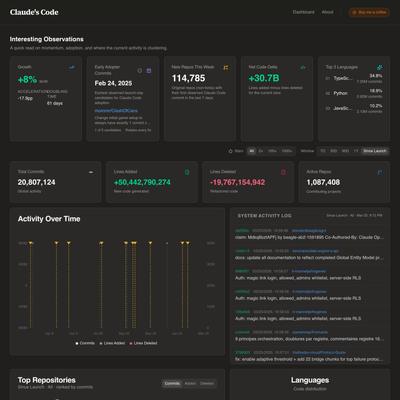Click the teal icon on Top 3 Languages card
400x400 pixels.
[380, 68]
